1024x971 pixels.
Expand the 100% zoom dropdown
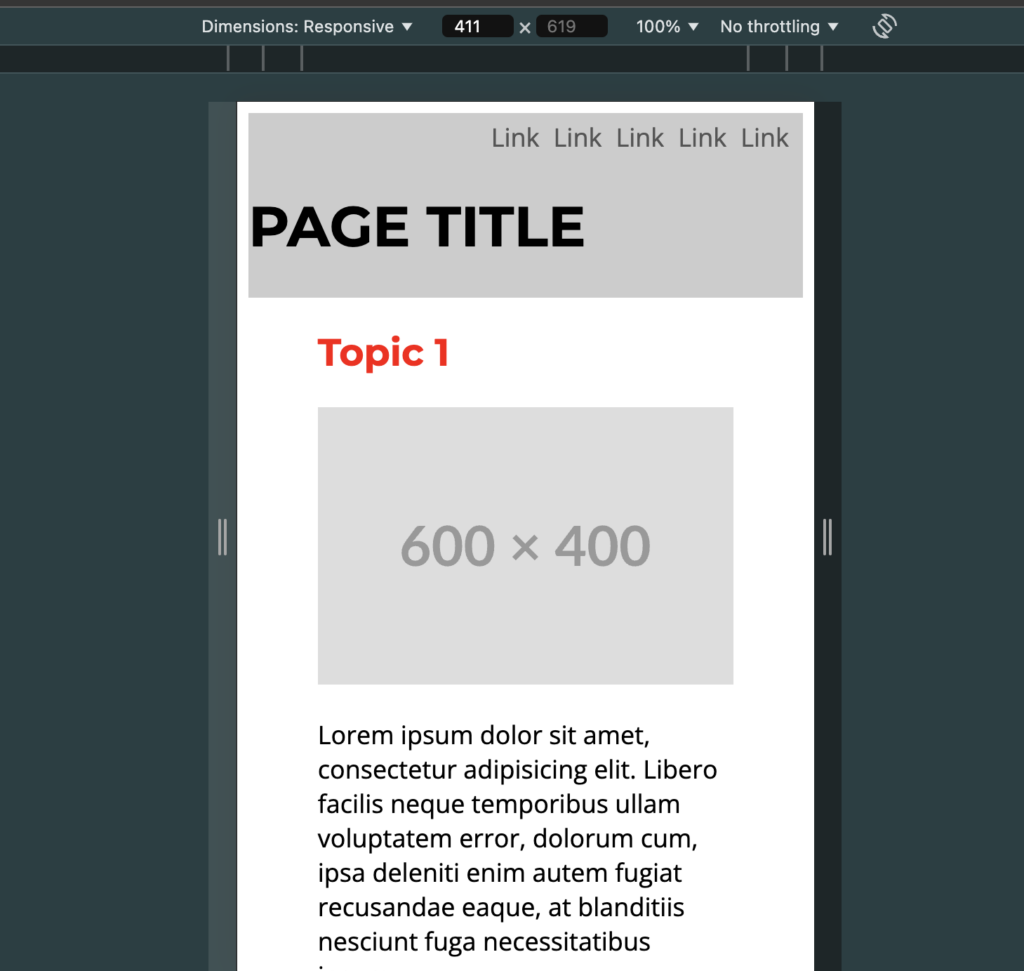point(667,27)
